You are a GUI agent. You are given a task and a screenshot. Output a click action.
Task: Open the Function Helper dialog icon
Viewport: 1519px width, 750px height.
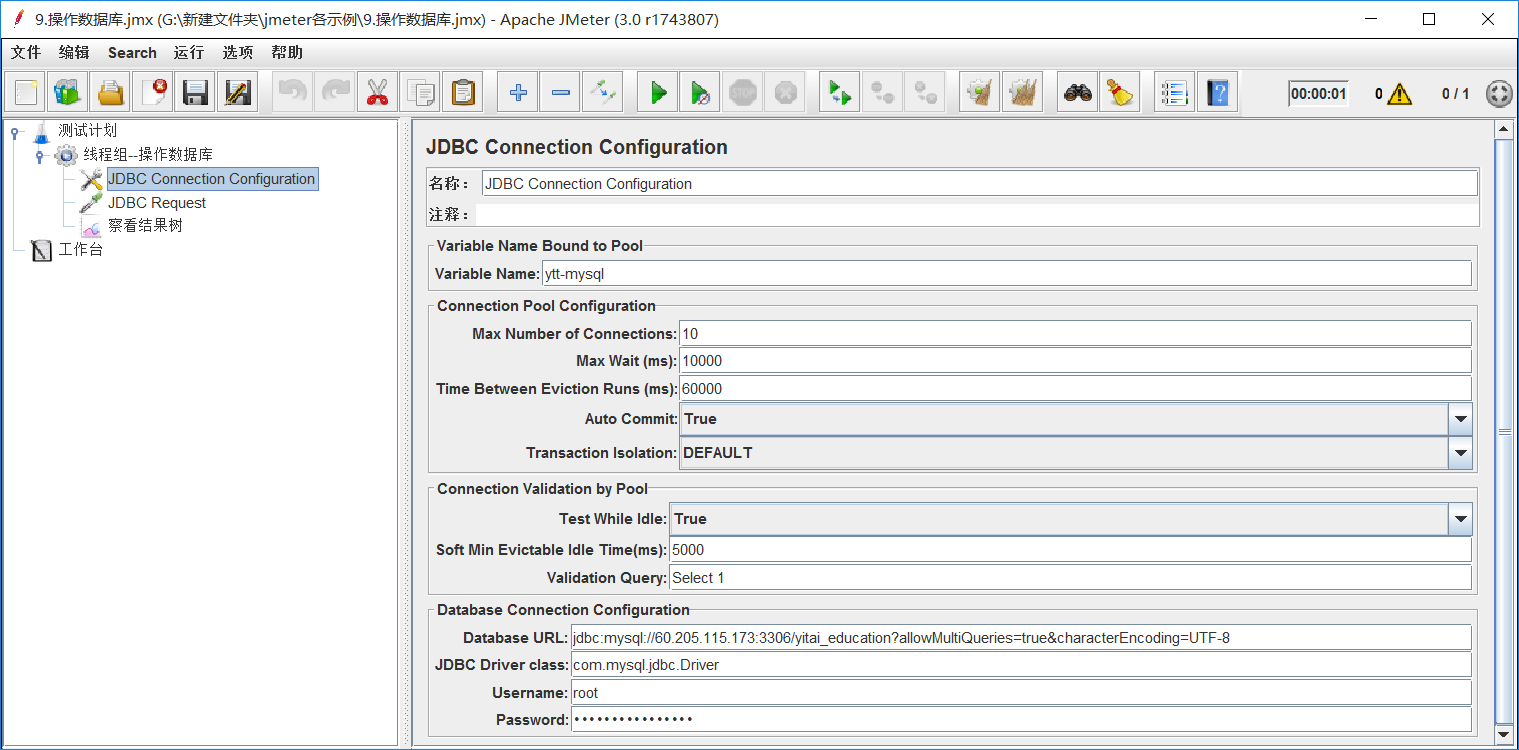(x=1175, y=93)
